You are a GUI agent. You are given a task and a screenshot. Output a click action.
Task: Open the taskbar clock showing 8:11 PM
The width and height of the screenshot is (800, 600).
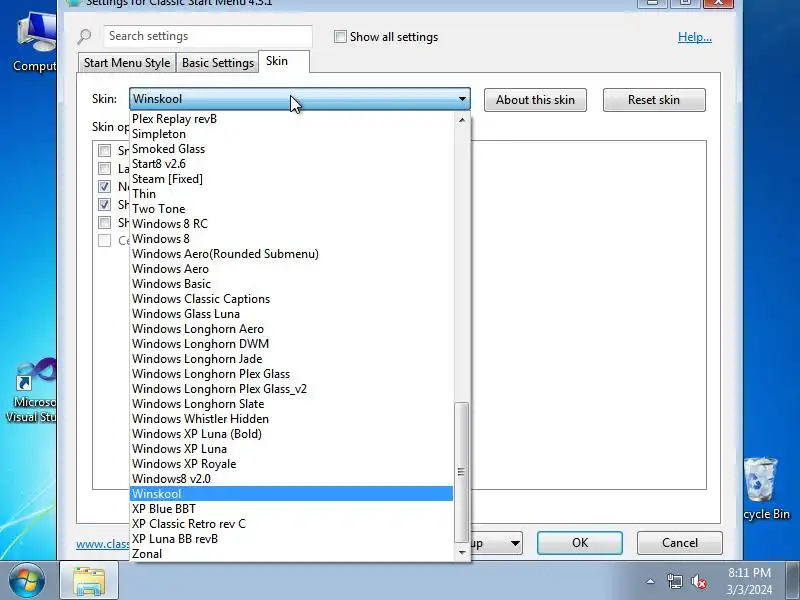749,581
